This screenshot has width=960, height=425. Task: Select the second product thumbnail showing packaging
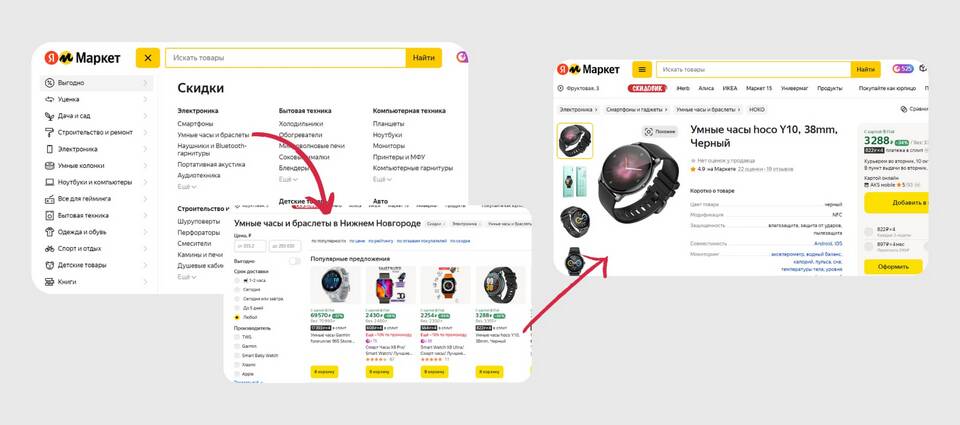[x=574, y=181]
